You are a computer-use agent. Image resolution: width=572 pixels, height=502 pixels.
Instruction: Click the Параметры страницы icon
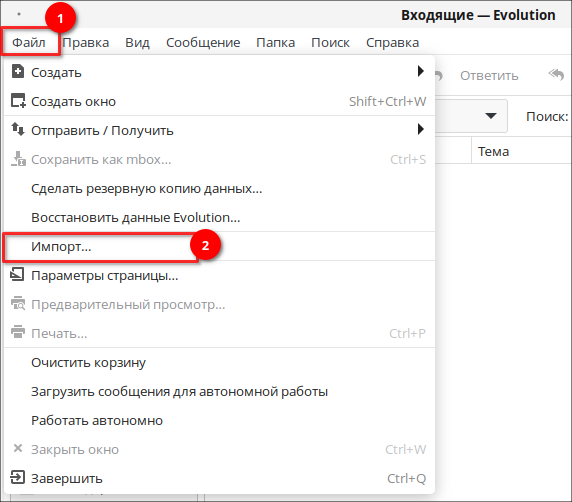click(17, 274)
